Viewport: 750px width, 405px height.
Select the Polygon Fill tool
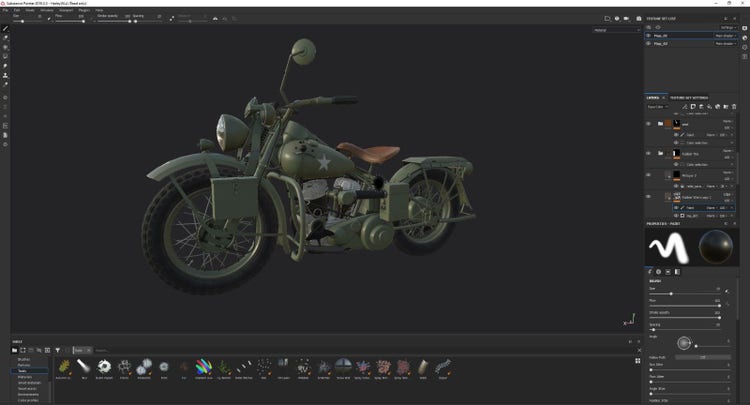(x=6, y=56)
